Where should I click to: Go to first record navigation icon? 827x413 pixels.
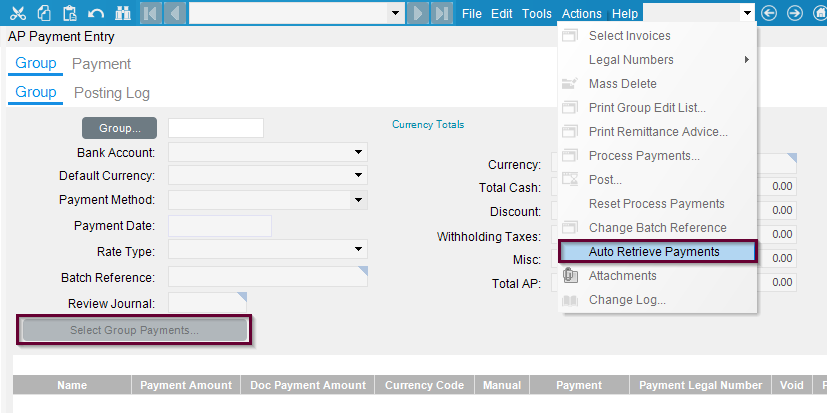[x=151, y=13]
